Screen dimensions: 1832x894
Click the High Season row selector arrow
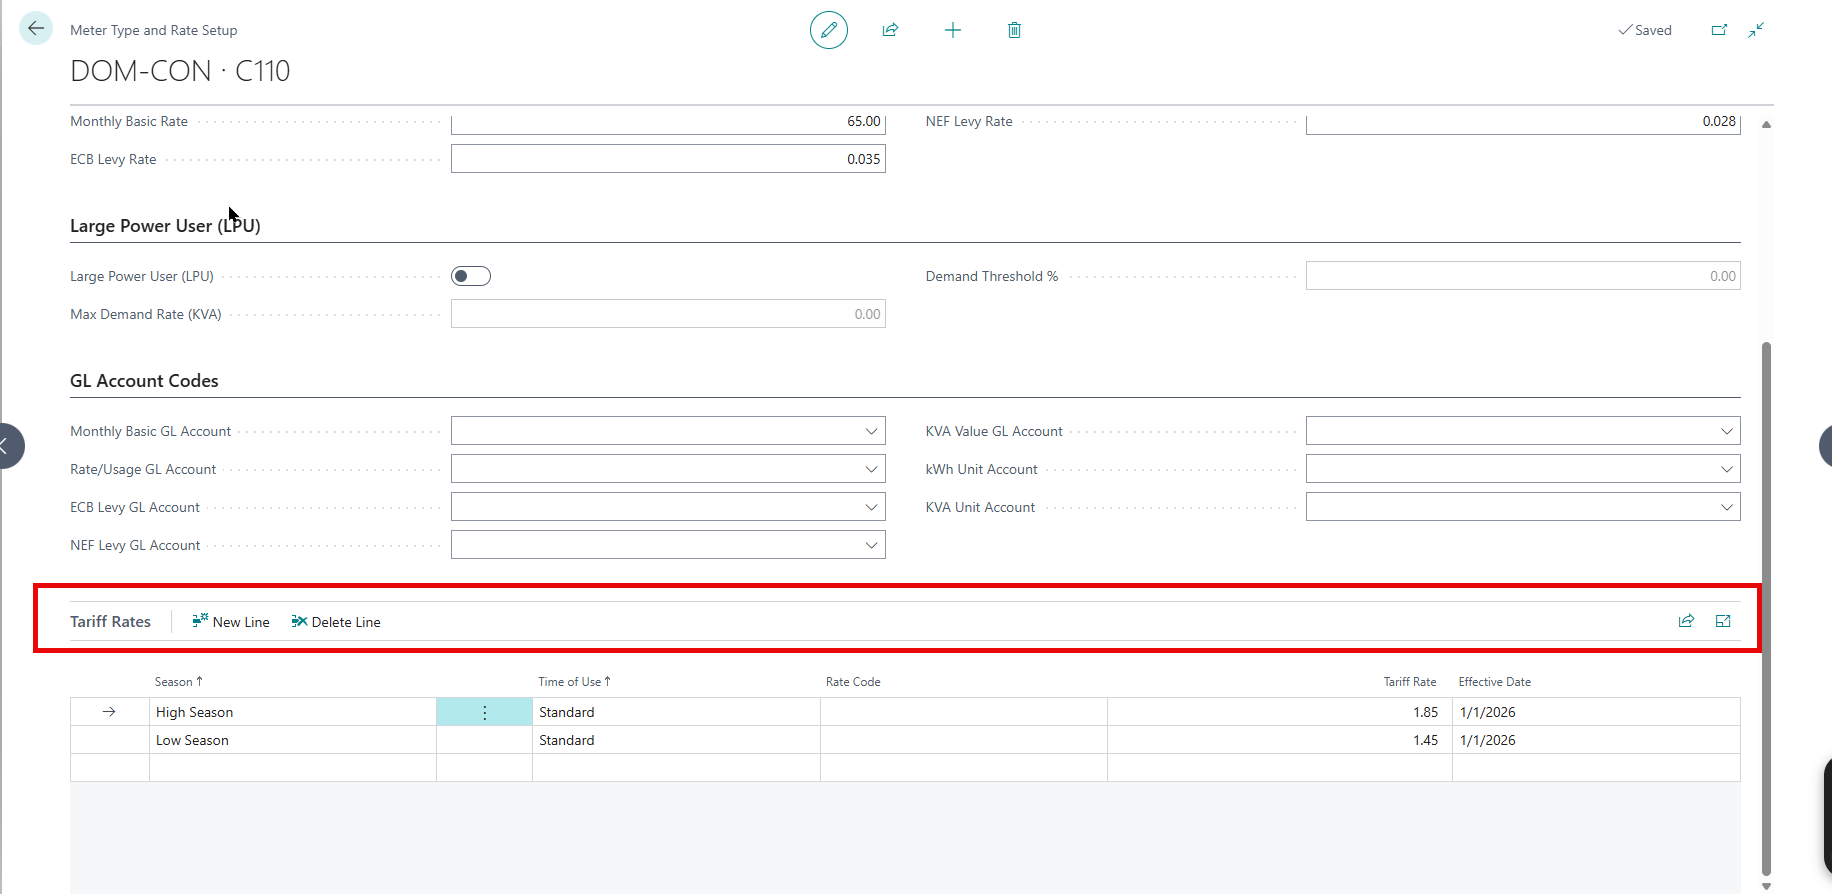(109, 712)
